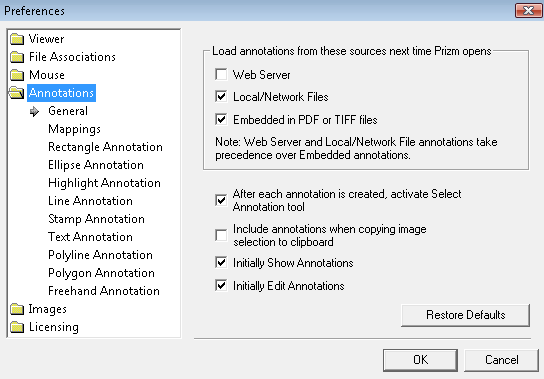Enable the Web Server checkbox
544x379 pixels.
click(x=221, y=74)
